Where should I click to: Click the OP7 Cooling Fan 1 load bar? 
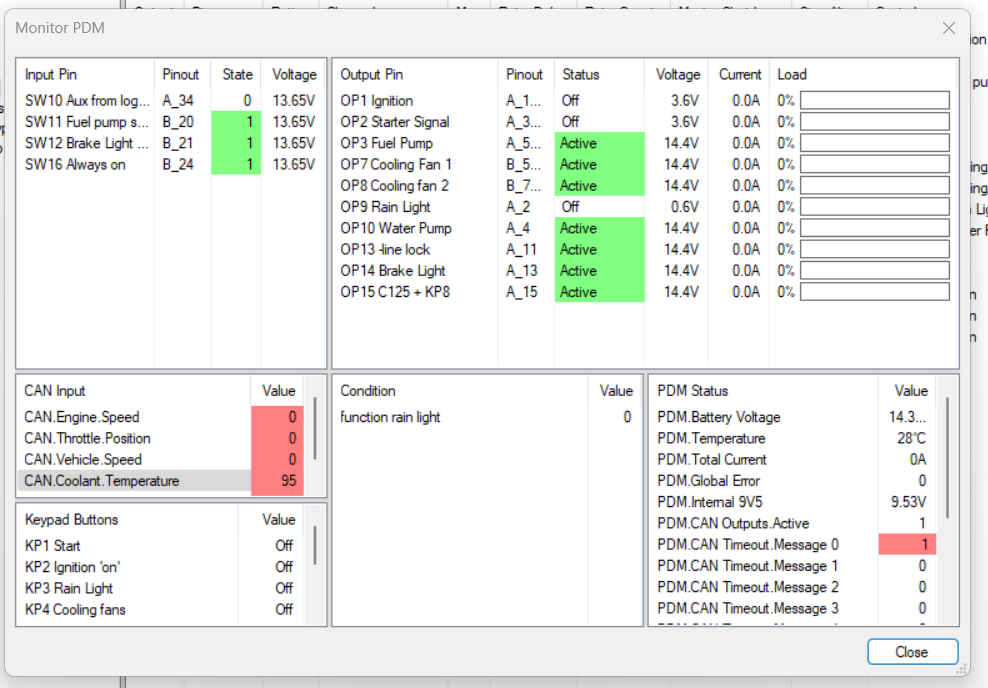(873, 164)
